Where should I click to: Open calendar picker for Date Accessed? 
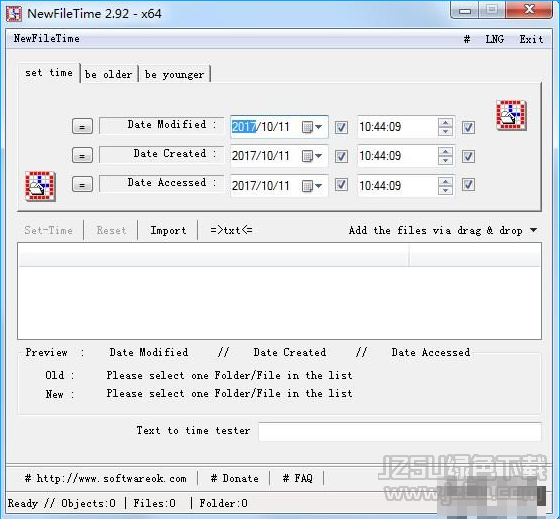click(312, 186)
